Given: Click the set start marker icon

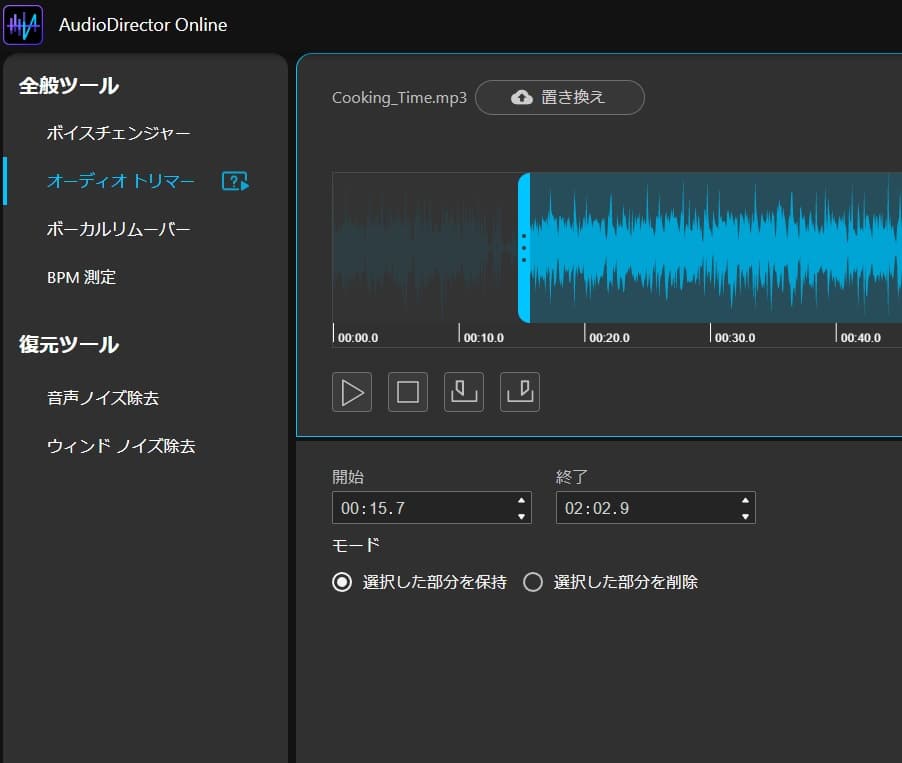Looking at the screenshot, I should [464, 392].
